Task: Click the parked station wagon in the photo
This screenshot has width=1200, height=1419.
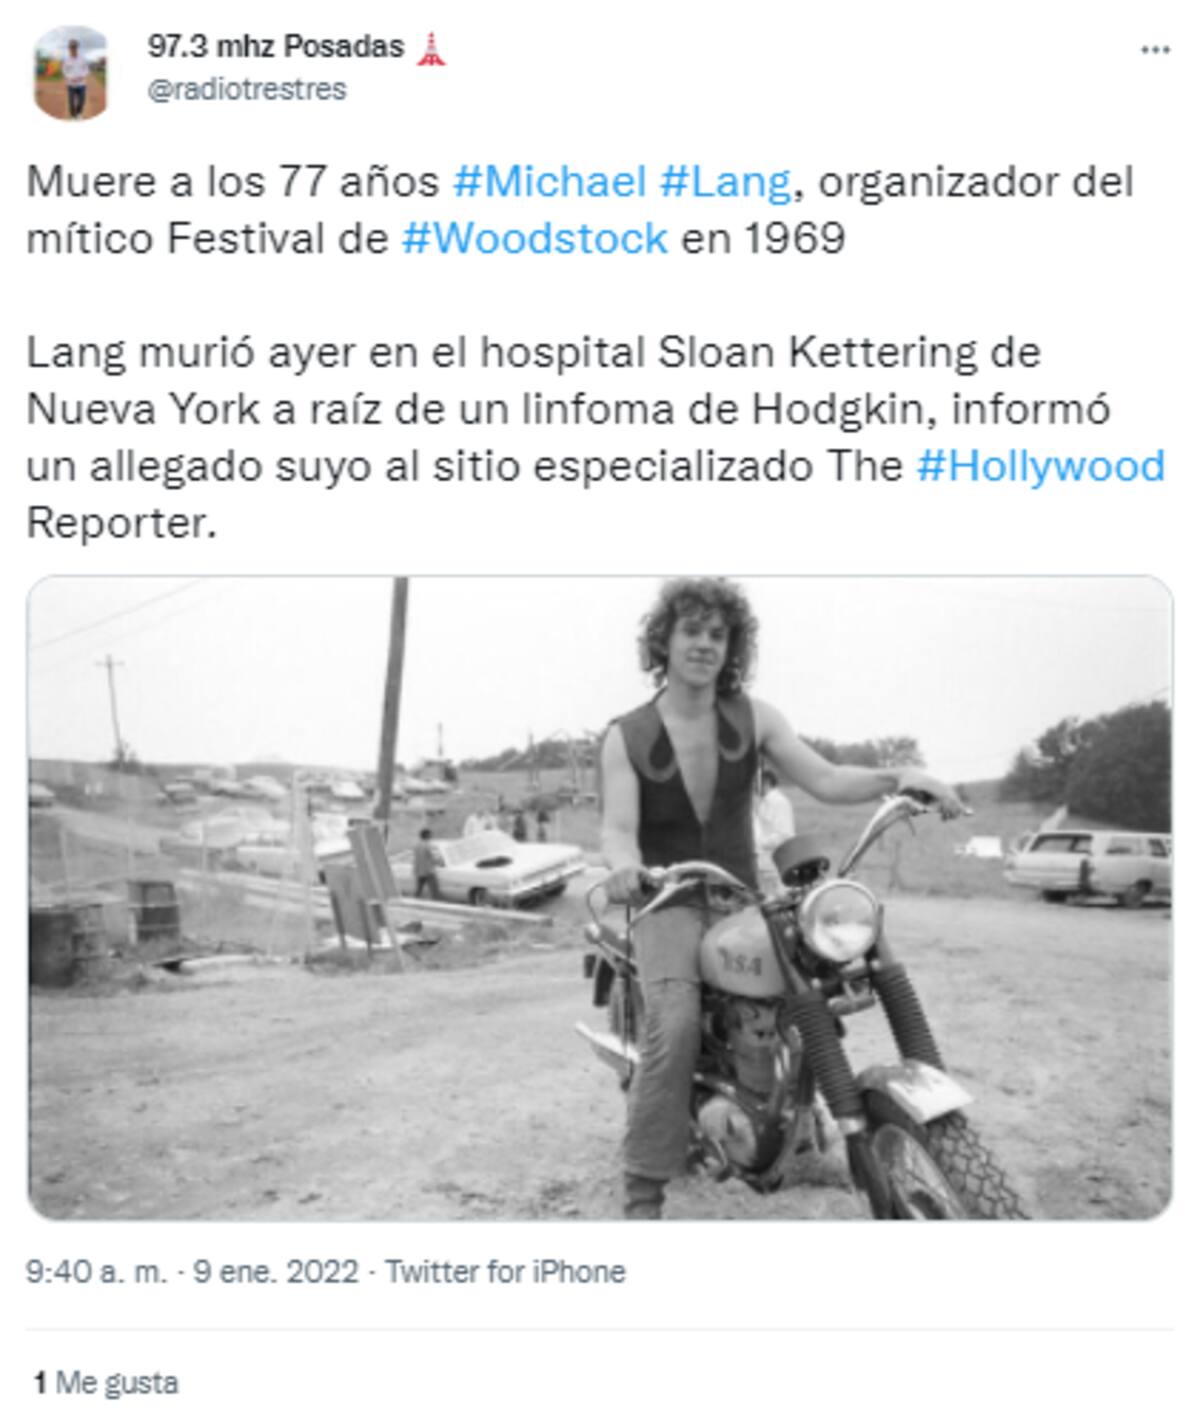Action: [x=1088, y=866]
